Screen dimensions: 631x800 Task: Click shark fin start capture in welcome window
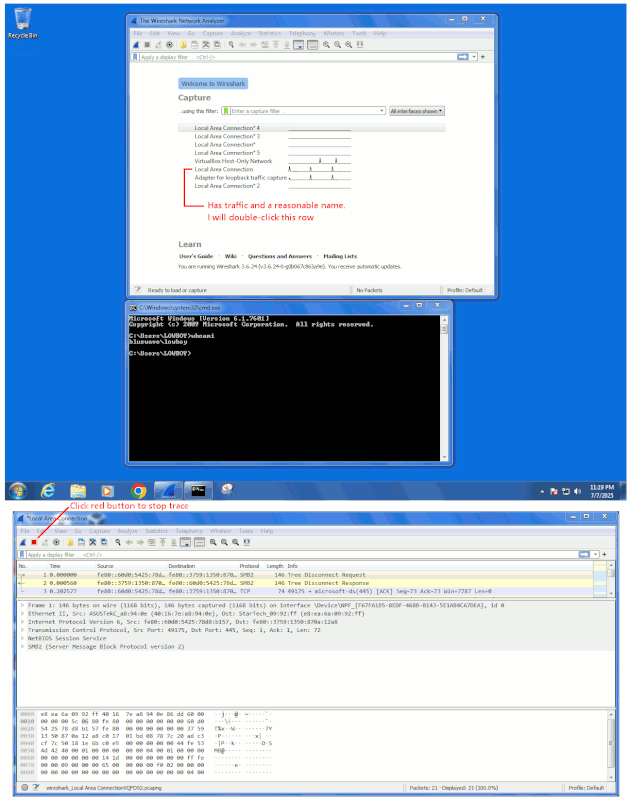136,45
